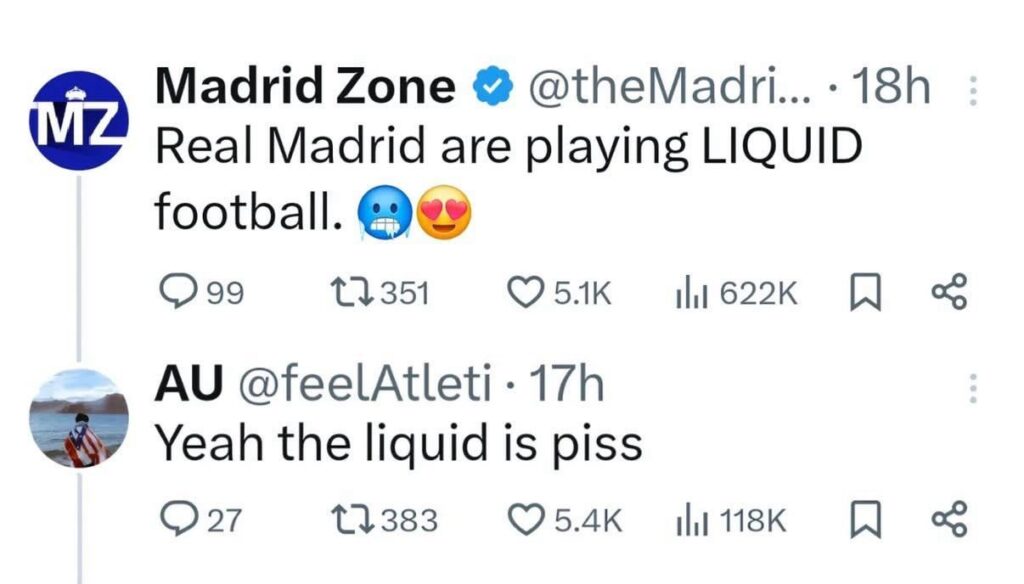Viewport: 1024px width, 584px height.
Task: Bookmark the Madrid Zone tweet
Action: click(x=863, y=292)
